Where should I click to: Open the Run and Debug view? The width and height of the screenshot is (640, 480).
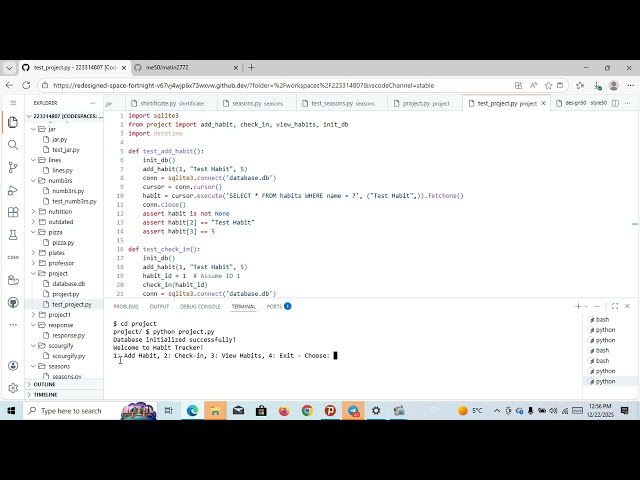click(x=13, y=190)
